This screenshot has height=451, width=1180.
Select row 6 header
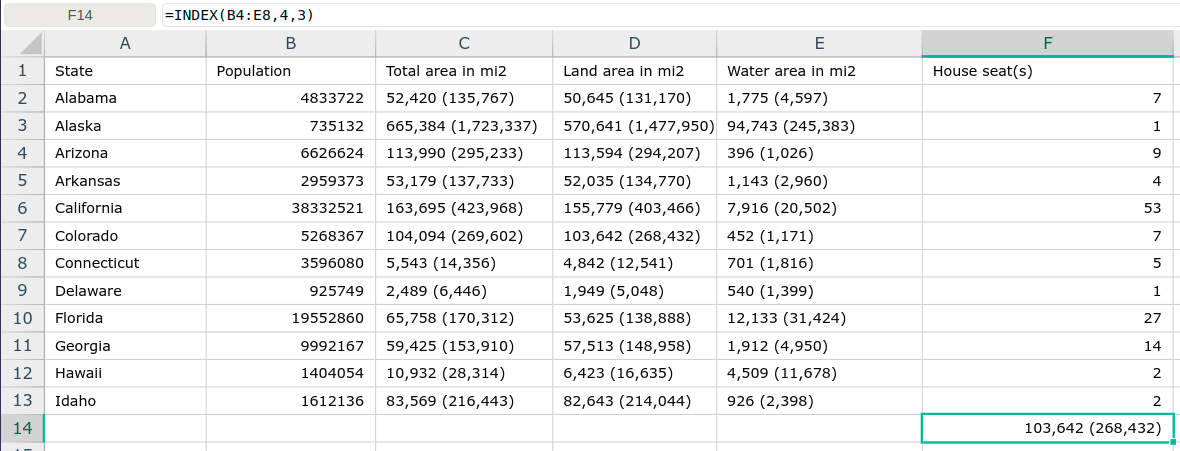coord(23,209)
